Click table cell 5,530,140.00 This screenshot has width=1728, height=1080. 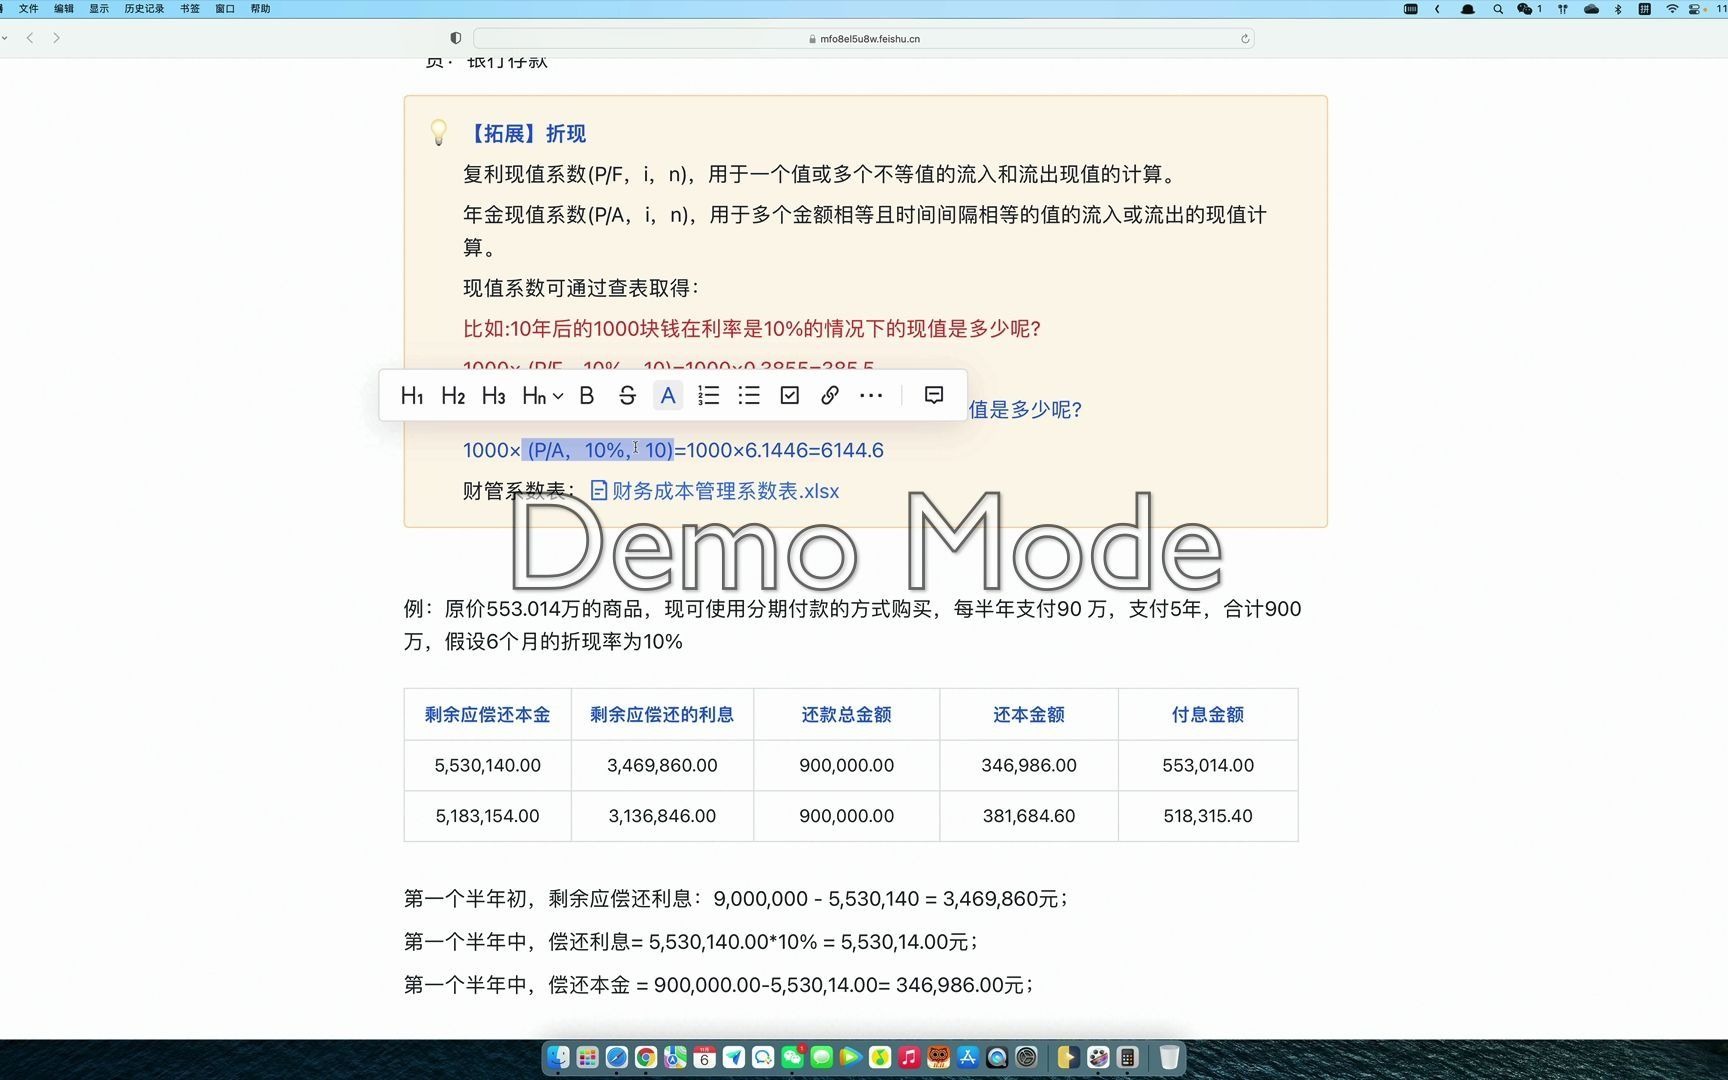(x=487, y=765)
